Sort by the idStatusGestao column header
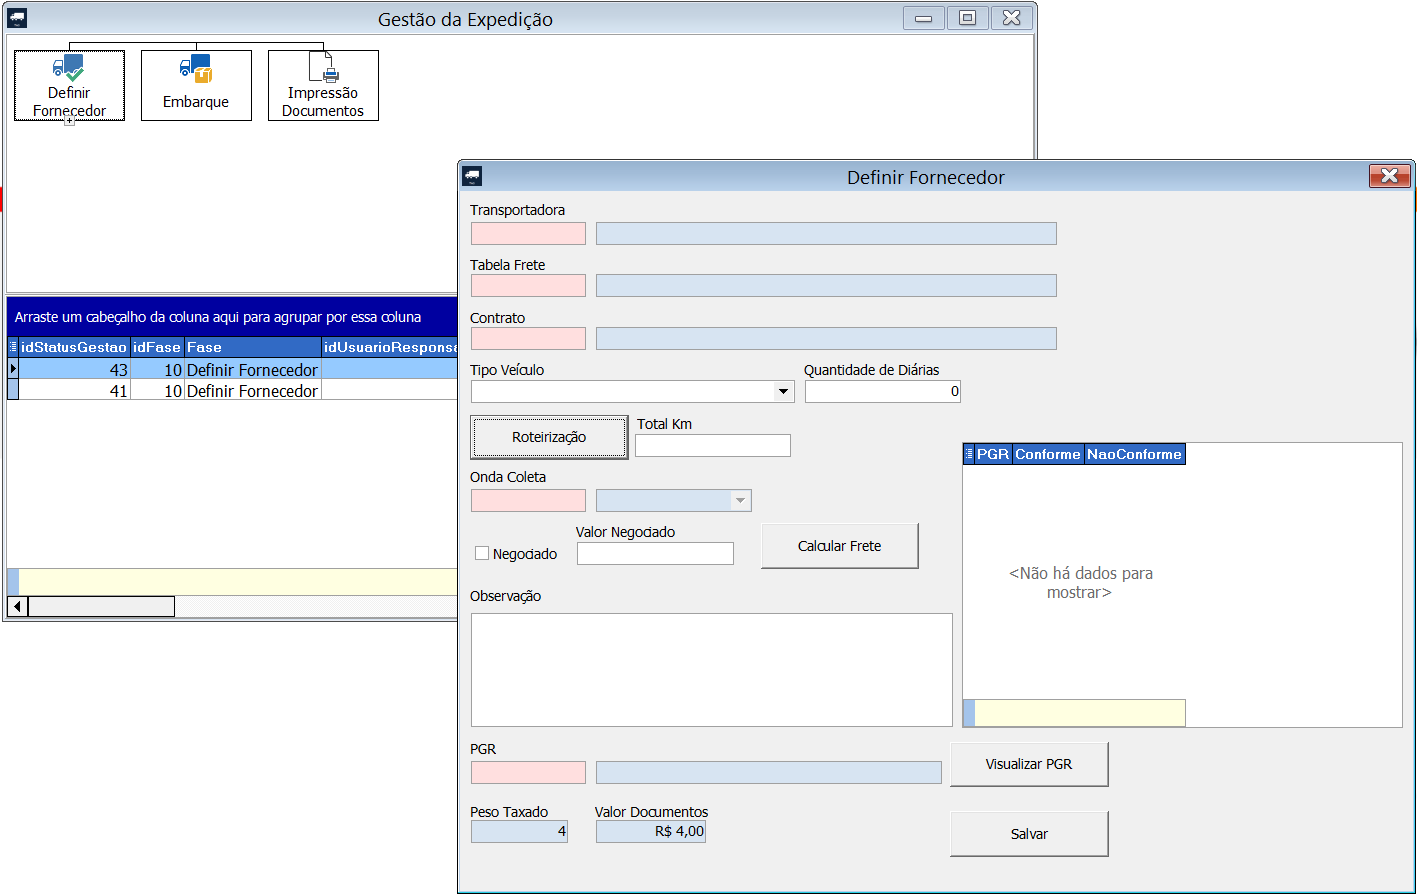The height and width of the screenshot is (895, 1417). pos(75,347)
